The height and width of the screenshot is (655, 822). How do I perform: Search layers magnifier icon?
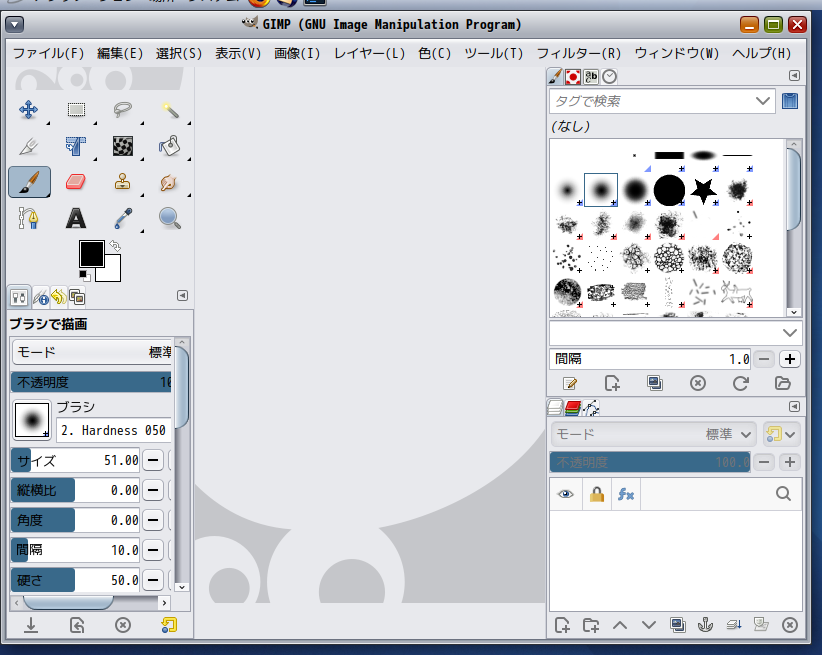tap(783, 493)
